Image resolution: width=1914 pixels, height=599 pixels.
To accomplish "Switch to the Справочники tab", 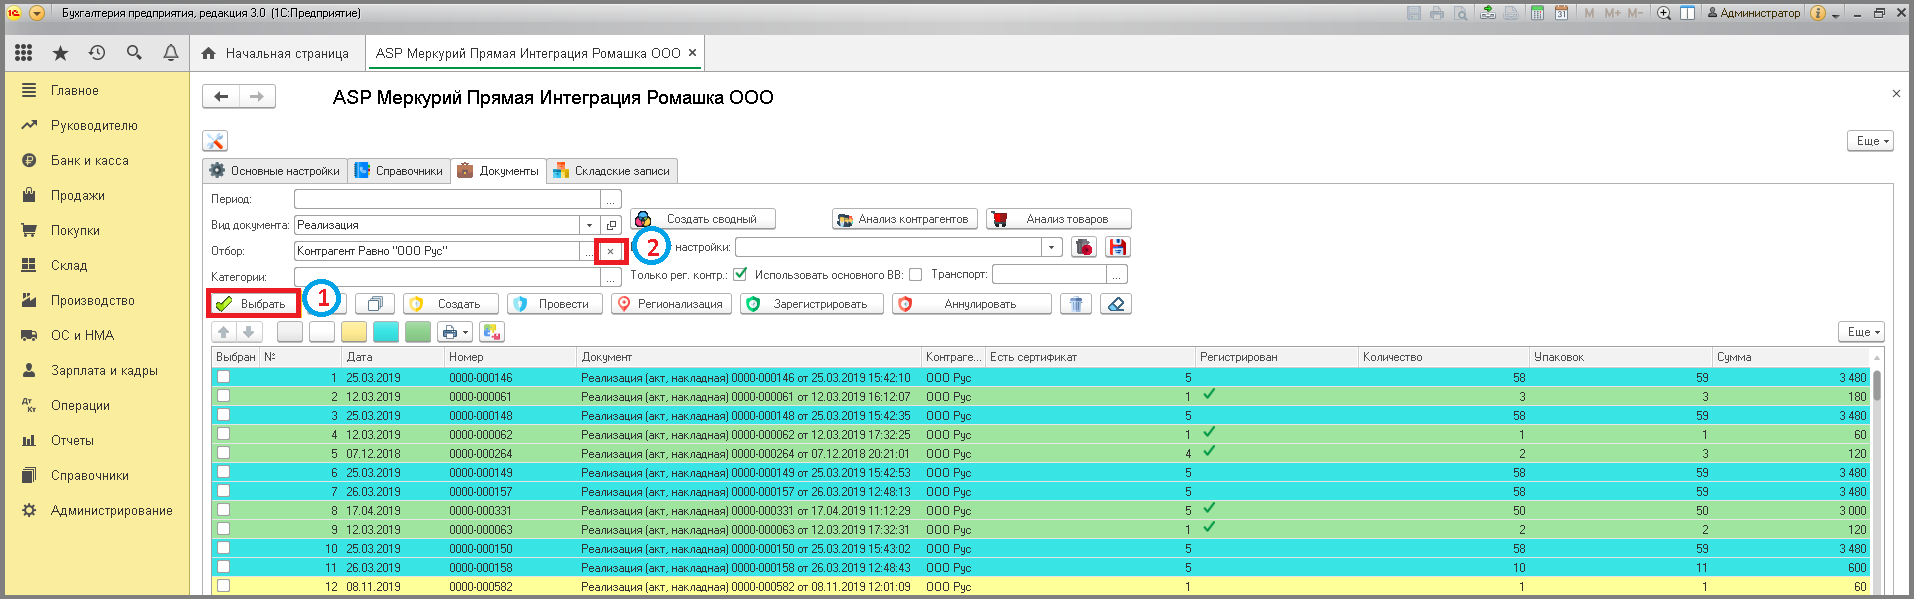I will point(399,171).
